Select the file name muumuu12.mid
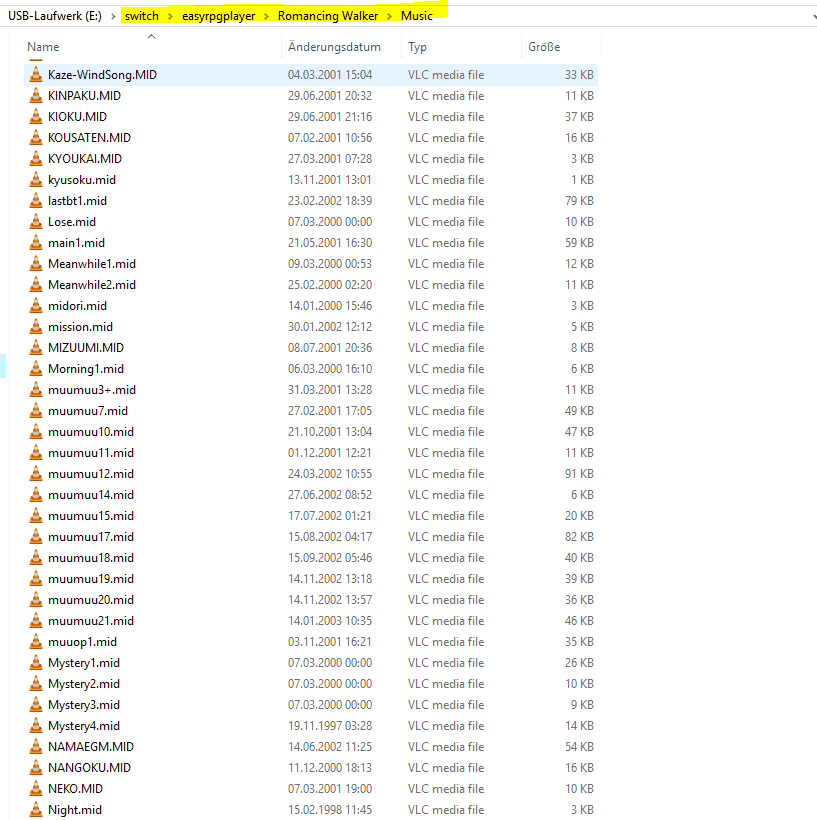Viewport: 817px width, 820px height. (x=91, y=473)
